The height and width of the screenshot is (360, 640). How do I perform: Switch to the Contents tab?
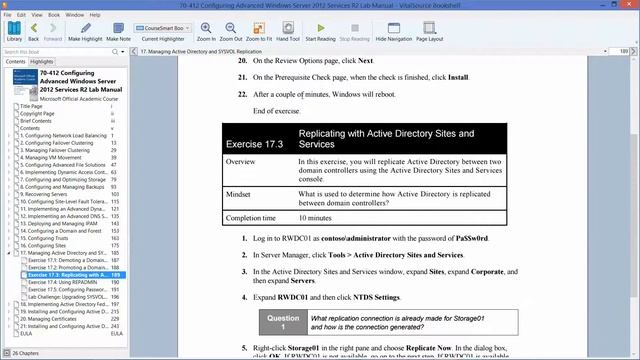[x=16, y=62]
